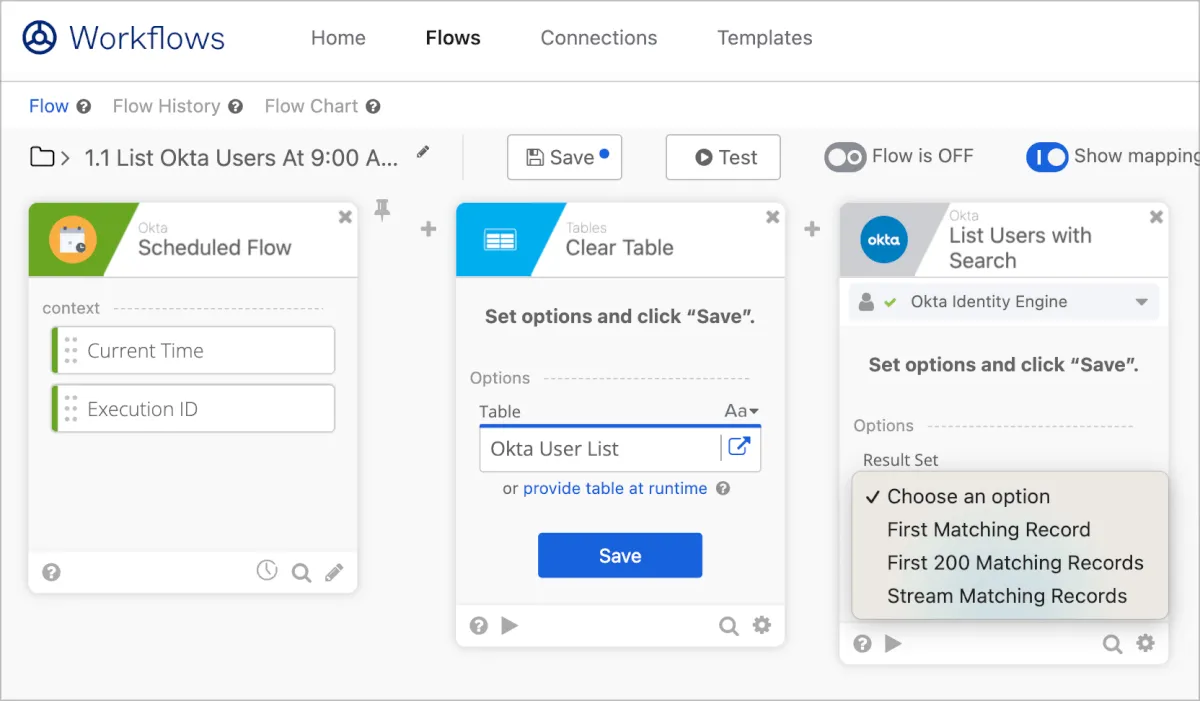
Task: Select First 200 Matching Records option
Action: point(1015,563)
